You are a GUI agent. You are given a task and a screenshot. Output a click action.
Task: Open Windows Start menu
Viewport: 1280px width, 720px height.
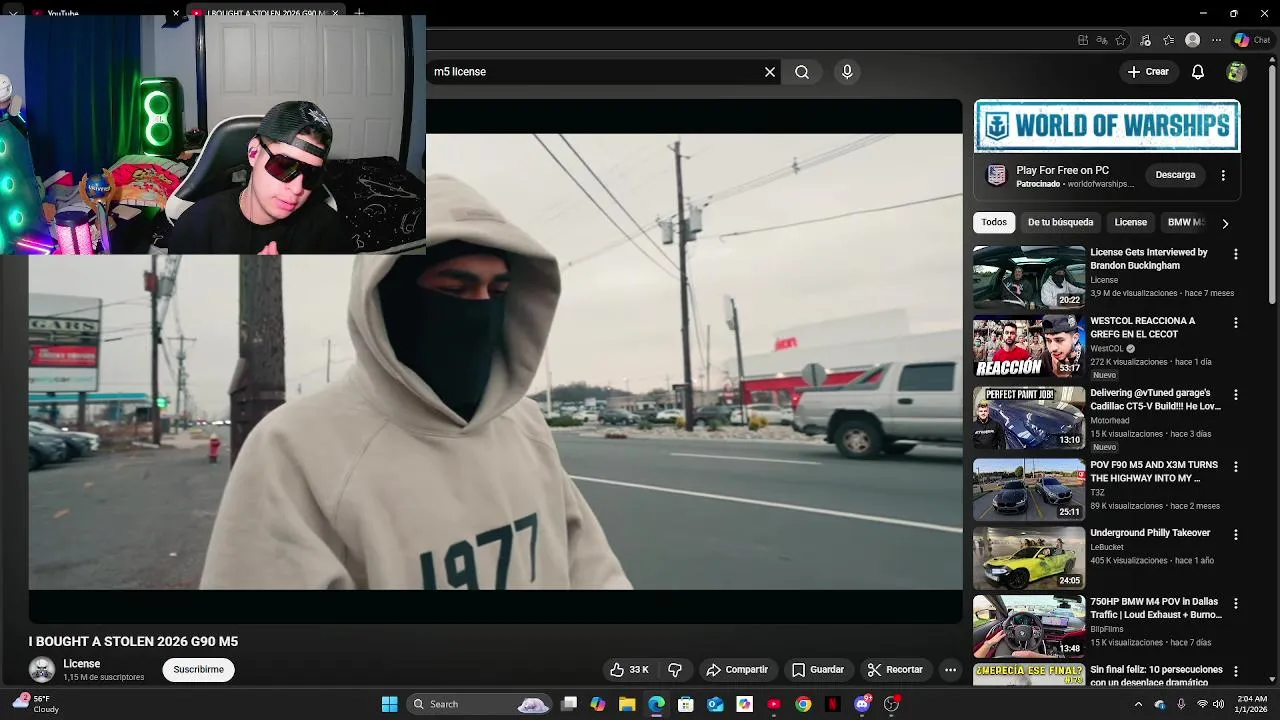tap(389, 704)
